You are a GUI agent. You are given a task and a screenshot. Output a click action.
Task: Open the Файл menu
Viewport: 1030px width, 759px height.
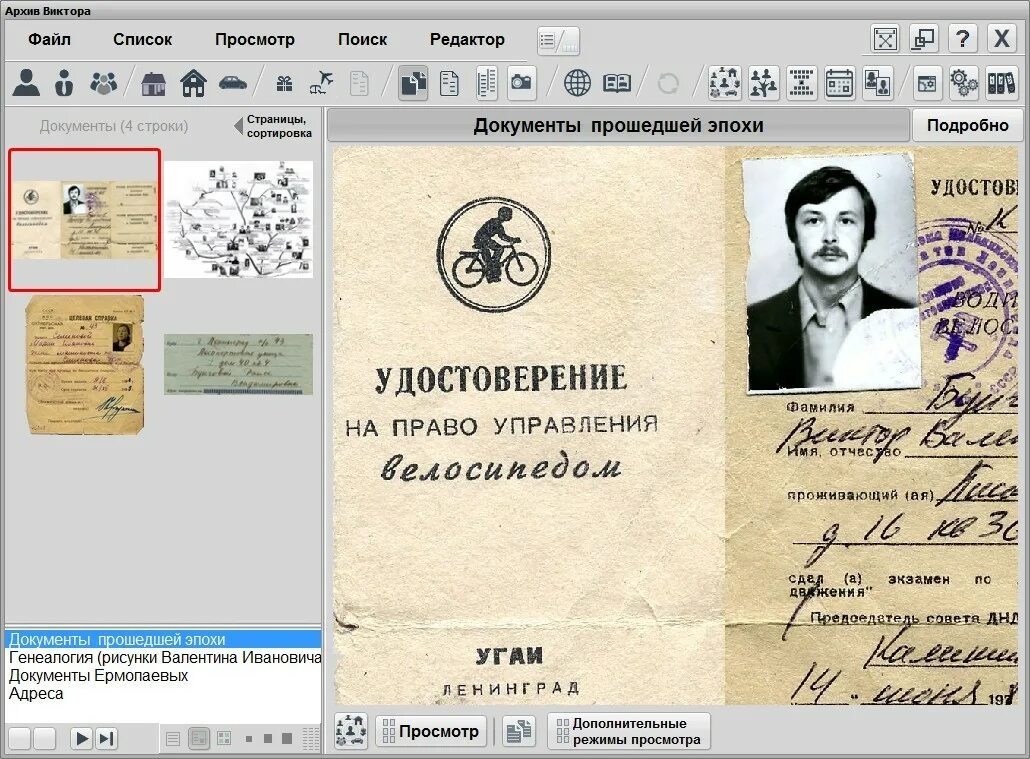point(47,39)
